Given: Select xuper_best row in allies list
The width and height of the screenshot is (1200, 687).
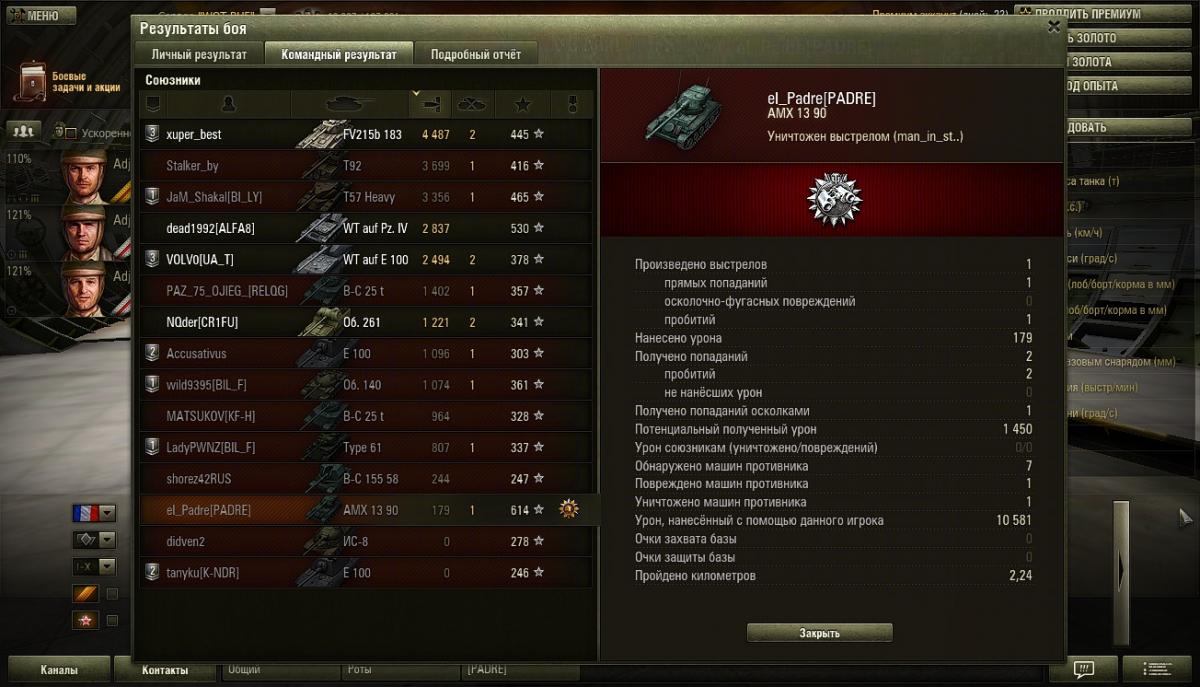Looking at the screenshot, I should tap(366, 134).
